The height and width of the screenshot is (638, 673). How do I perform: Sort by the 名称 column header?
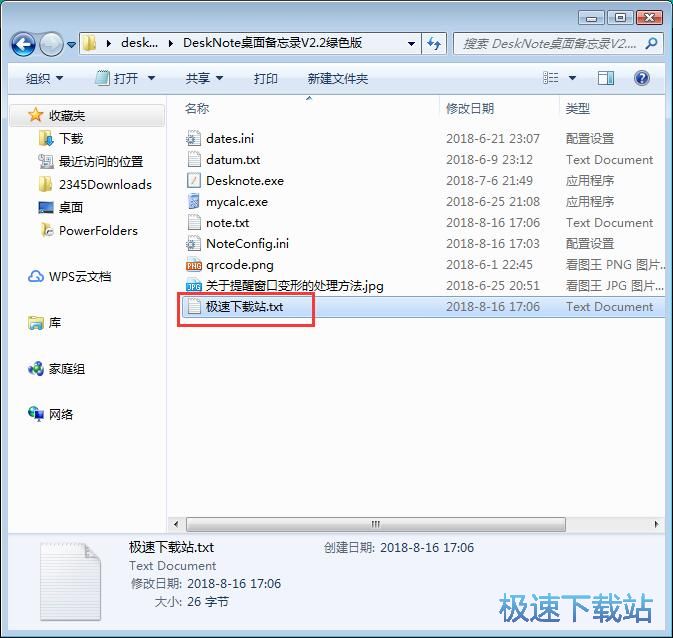[x=197, y=108]
